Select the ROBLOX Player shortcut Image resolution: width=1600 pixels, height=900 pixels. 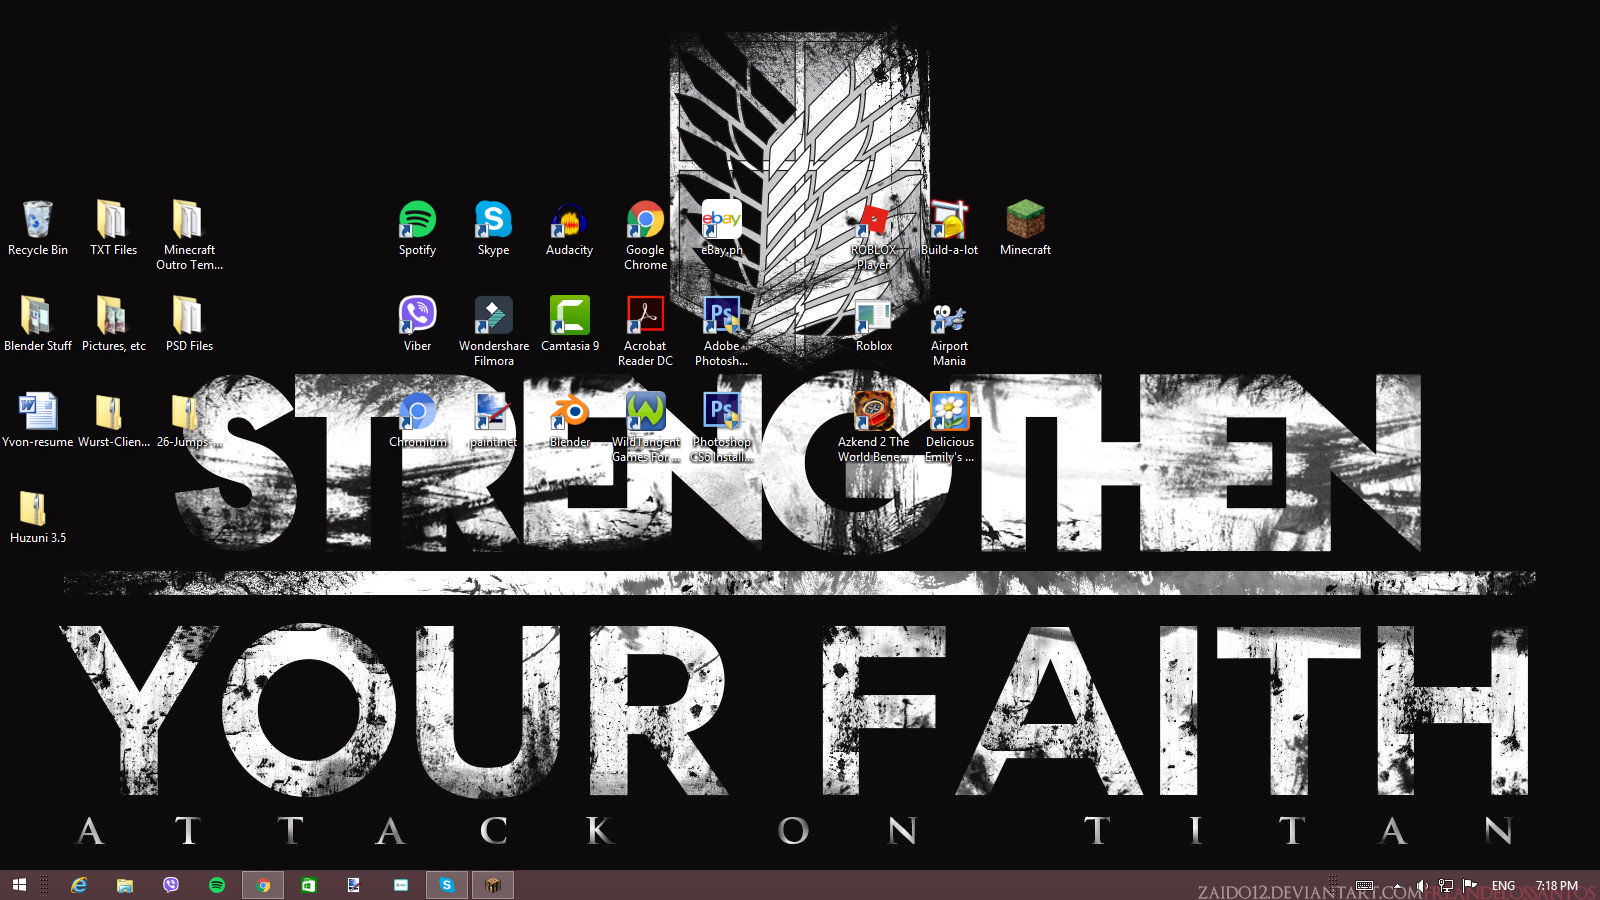pos(873,235)
